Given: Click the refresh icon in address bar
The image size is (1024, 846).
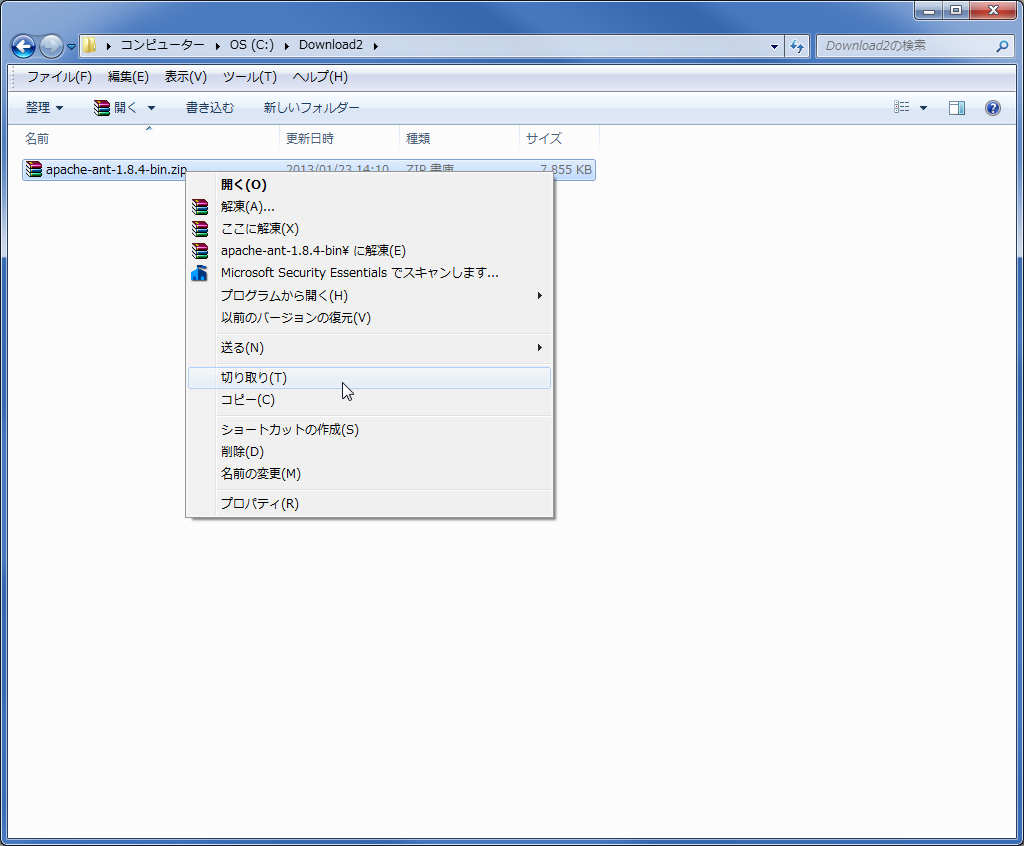Looking at the screenshot, I should point(797,45).
